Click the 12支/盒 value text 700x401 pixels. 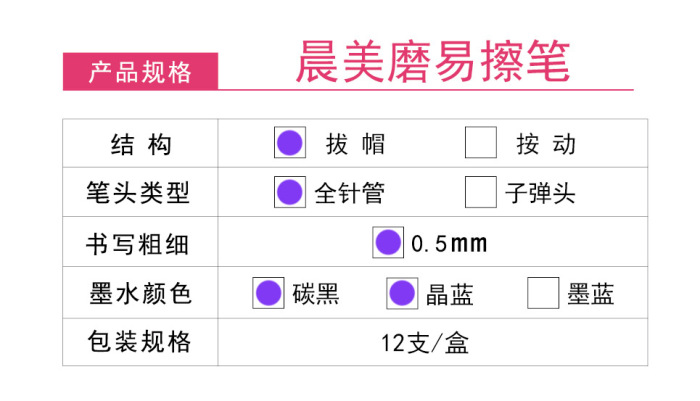click(x=424, y=343)
